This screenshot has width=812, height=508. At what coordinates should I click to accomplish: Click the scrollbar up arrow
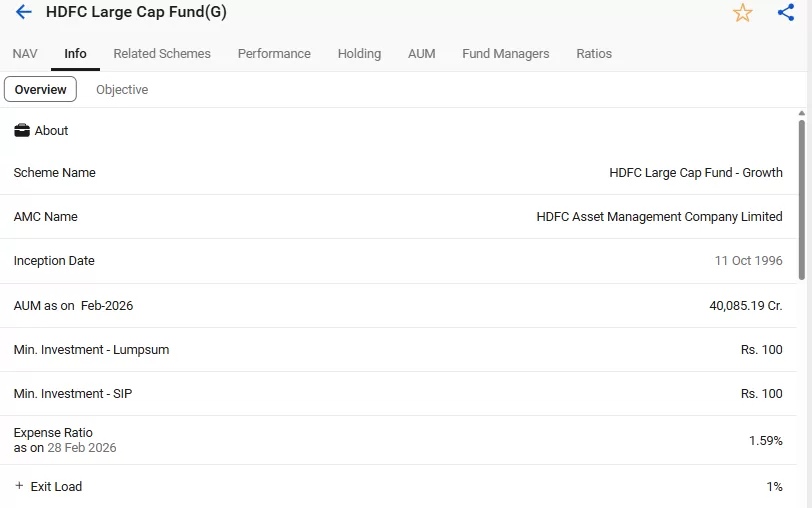(802, 113)
